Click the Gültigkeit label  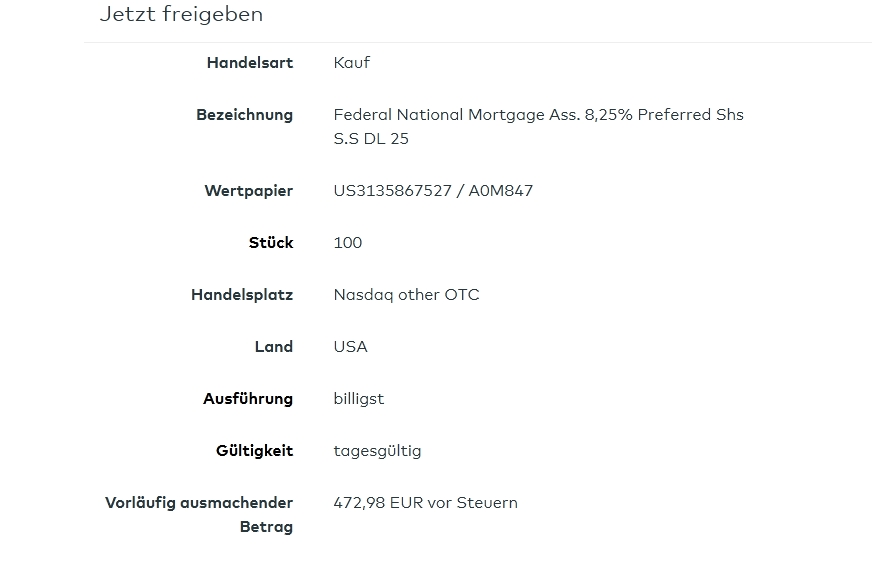tap(255, 451)
